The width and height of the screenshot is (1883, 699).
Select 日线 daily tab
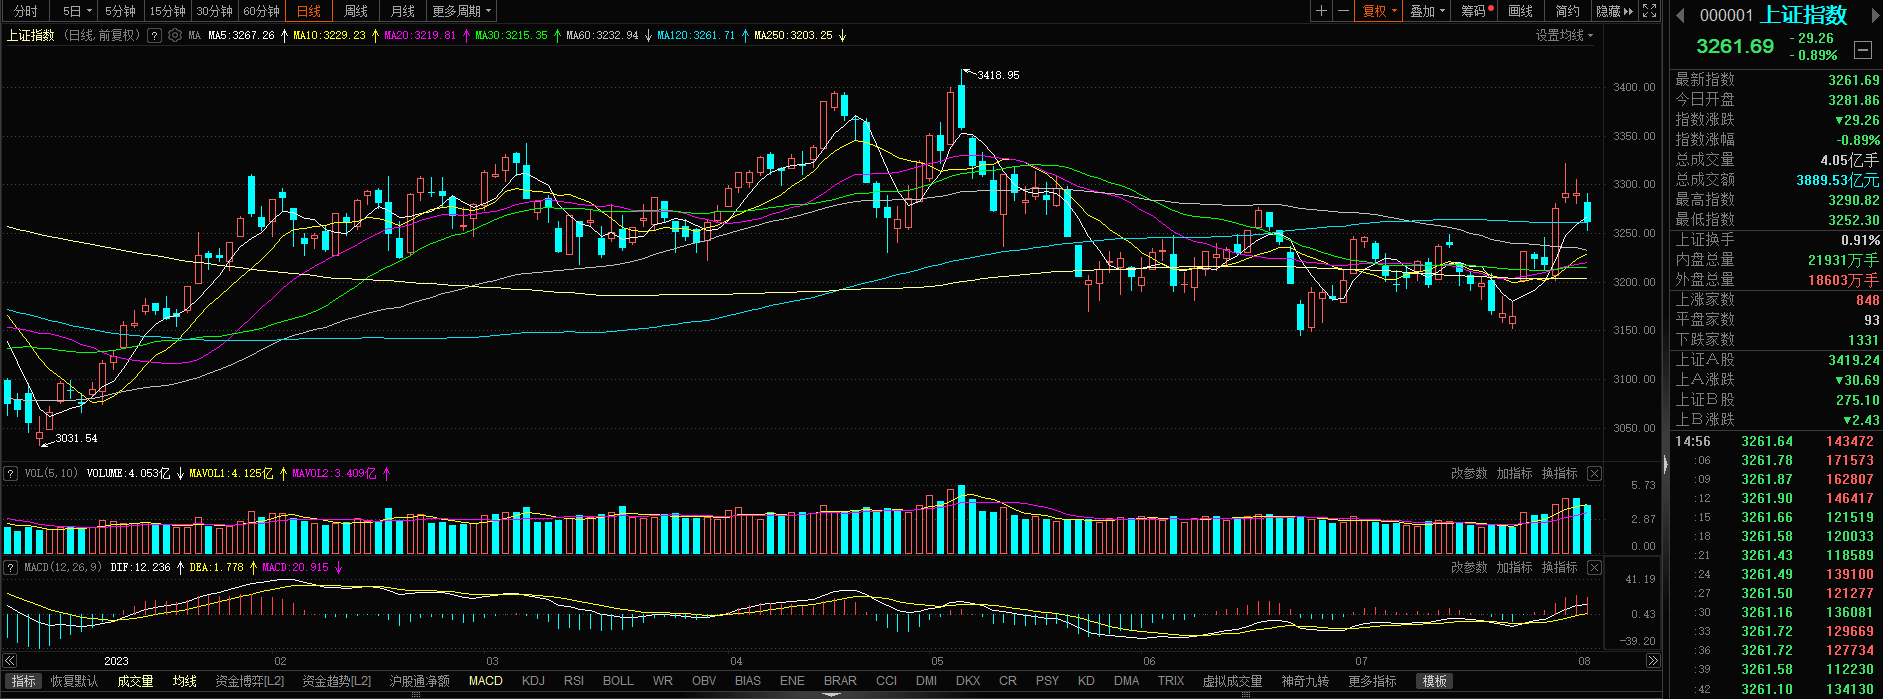(x=309, y=11)
